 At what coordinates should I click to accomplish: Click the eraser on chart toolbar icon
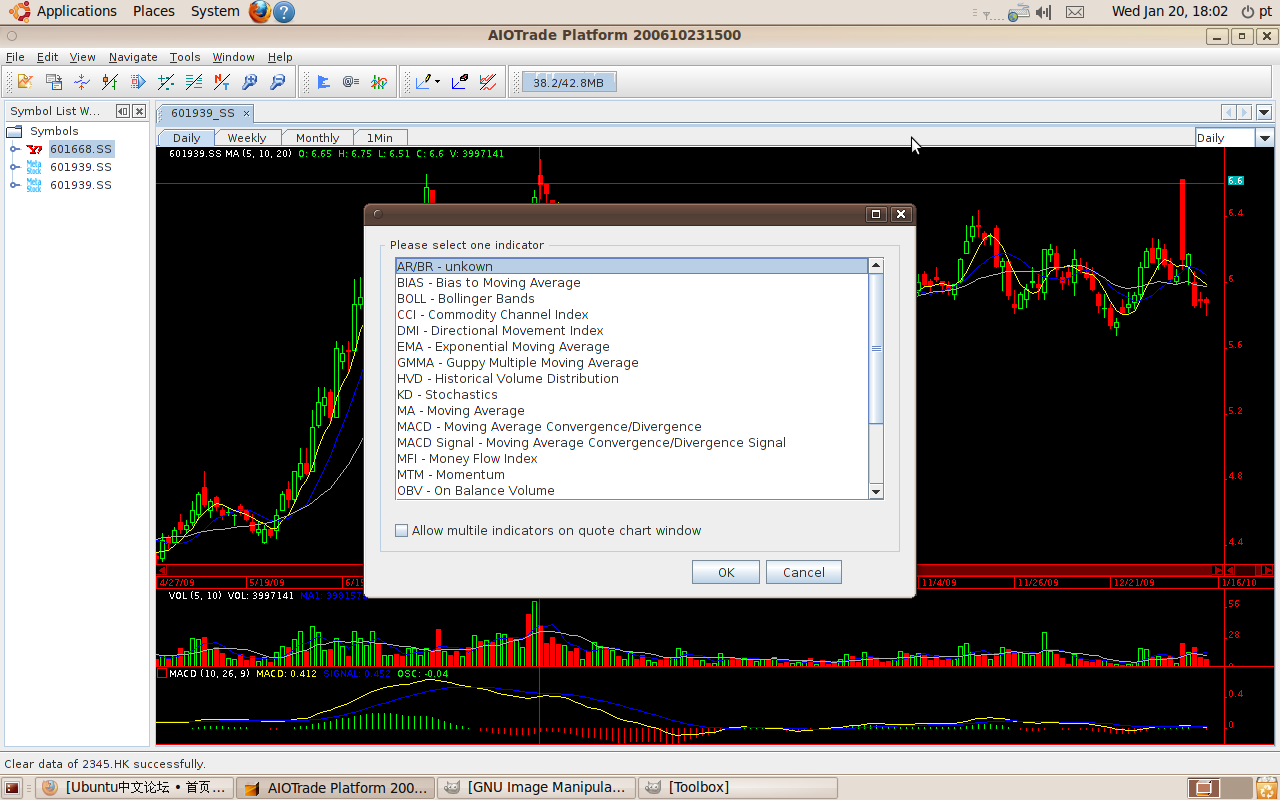(x=460, y=82)
